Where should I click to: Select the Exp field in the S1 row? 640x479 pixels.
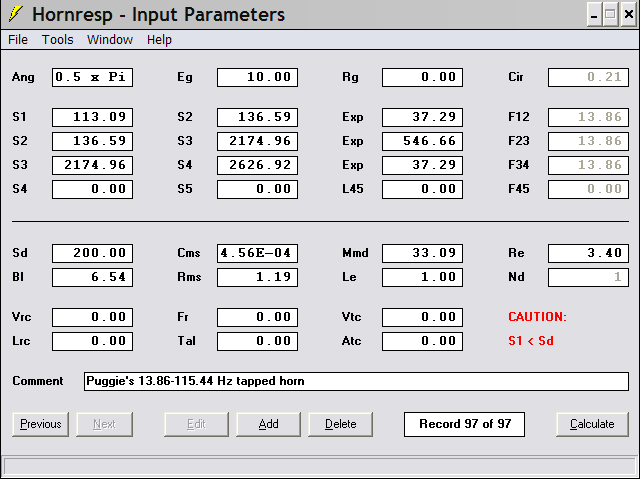pyautogui.click(x=422, y=118)
